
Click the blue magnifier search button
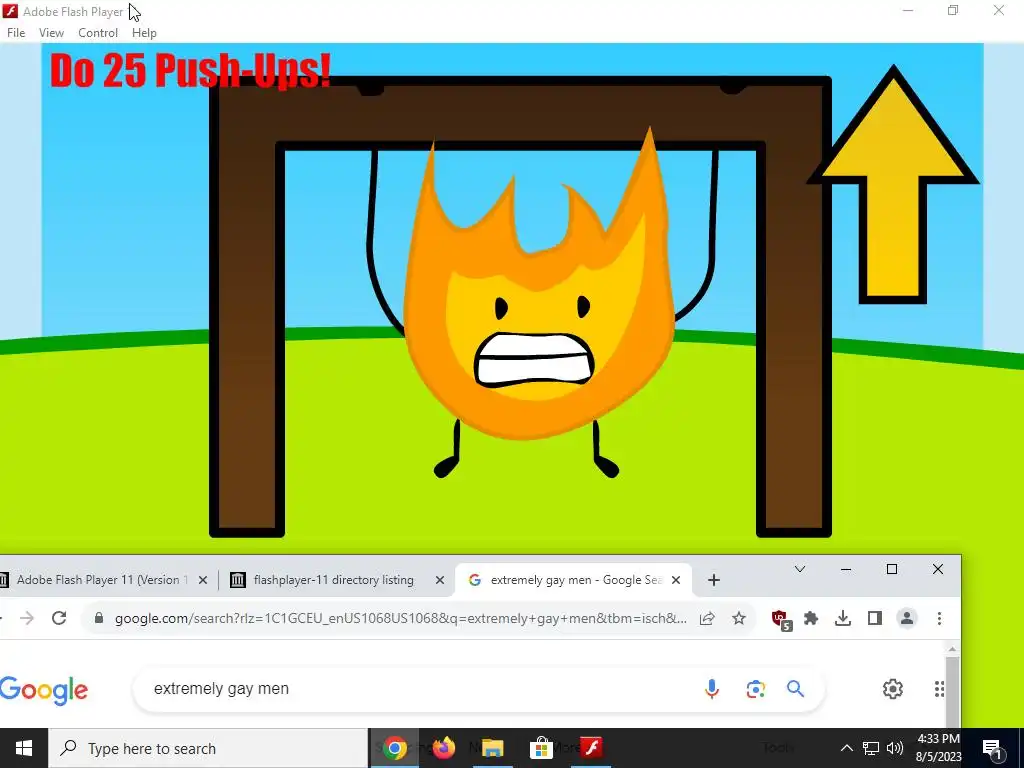tap(795, 689)
